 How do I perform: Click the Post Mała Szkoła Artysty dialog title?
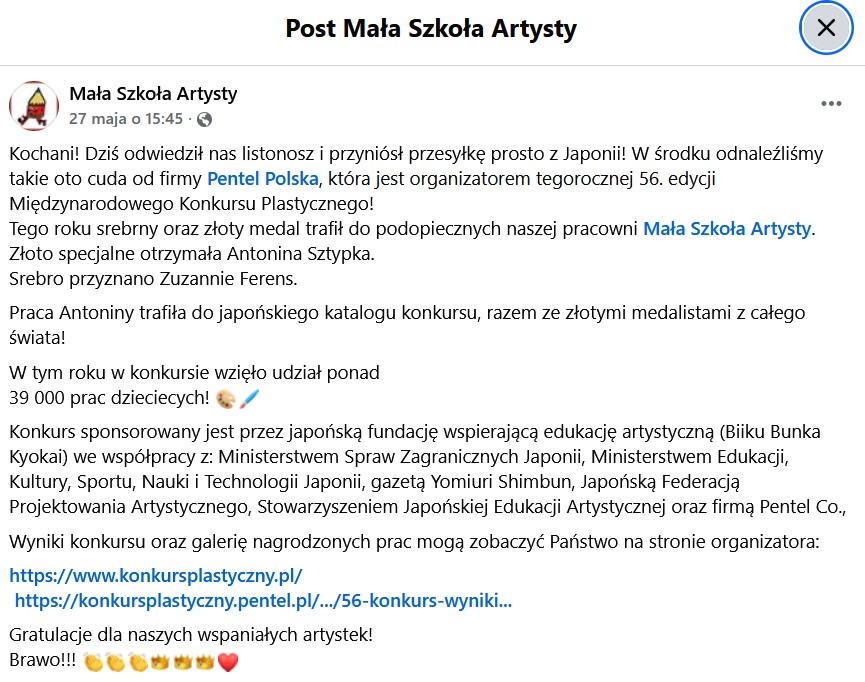[x=431, y=29]
